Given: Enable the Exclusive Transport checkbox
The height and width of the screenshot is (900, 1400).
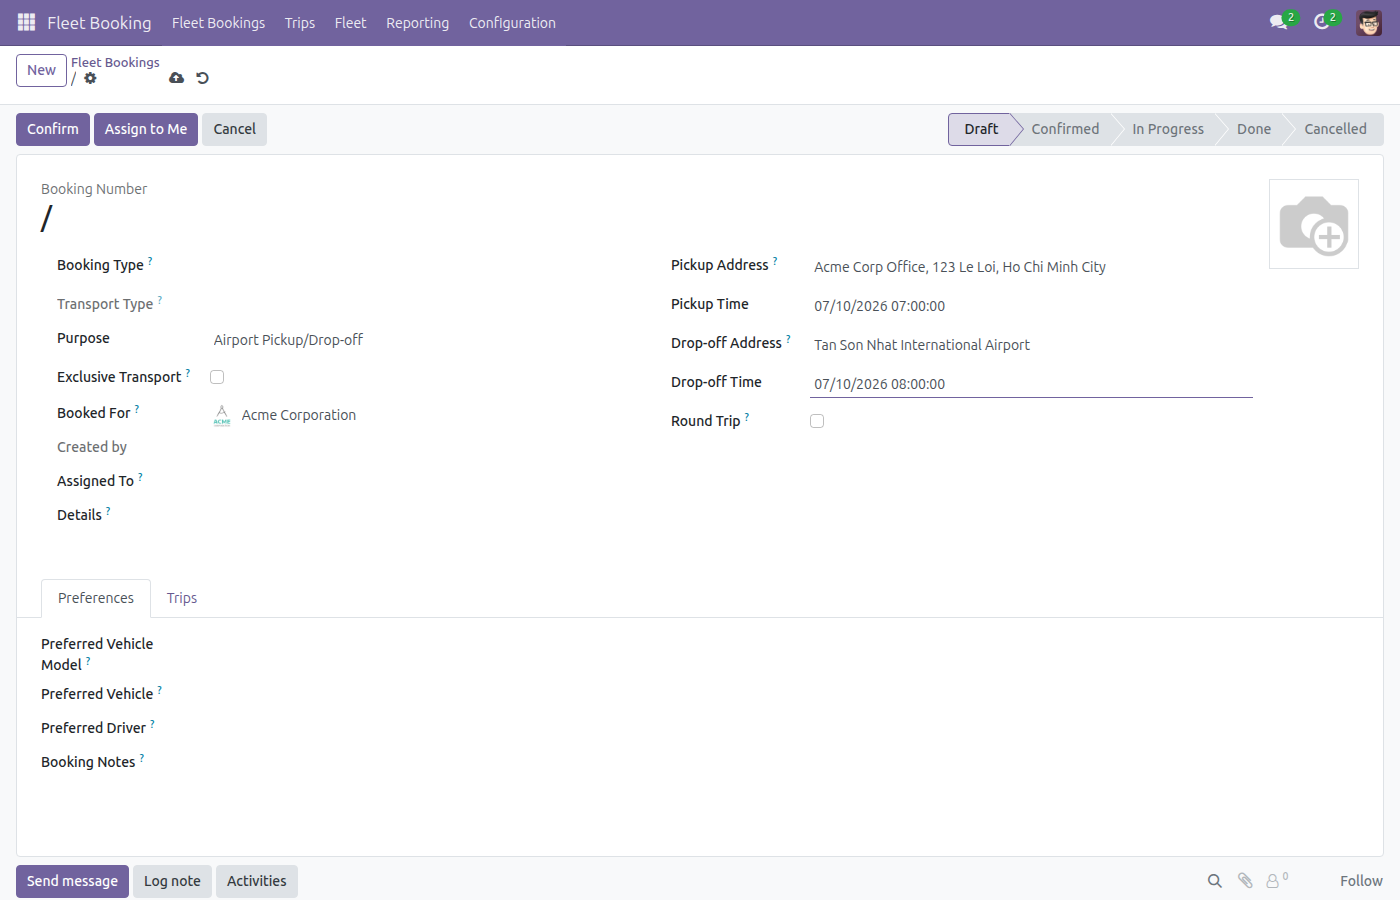Looking at the screenshot, I should (217, 377).
